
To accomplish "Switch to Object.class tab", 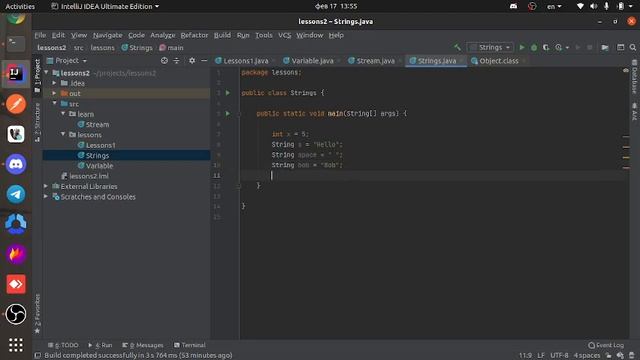I will click(x=498, y=61).
